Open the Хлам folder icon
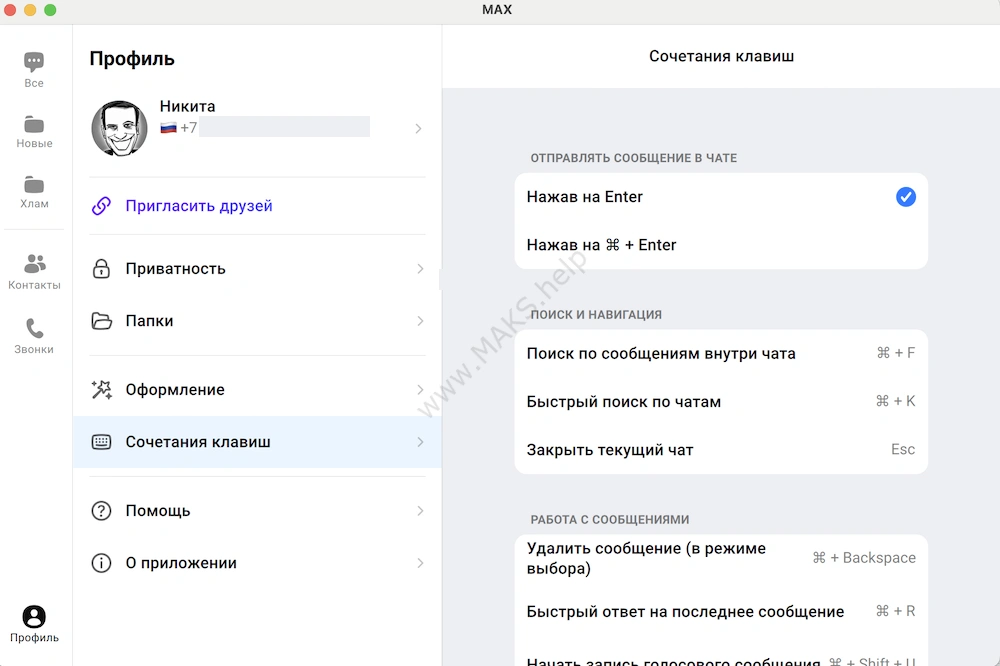Image resolution: width=1000 pixels, height=666 pixels. click(34, 186)
